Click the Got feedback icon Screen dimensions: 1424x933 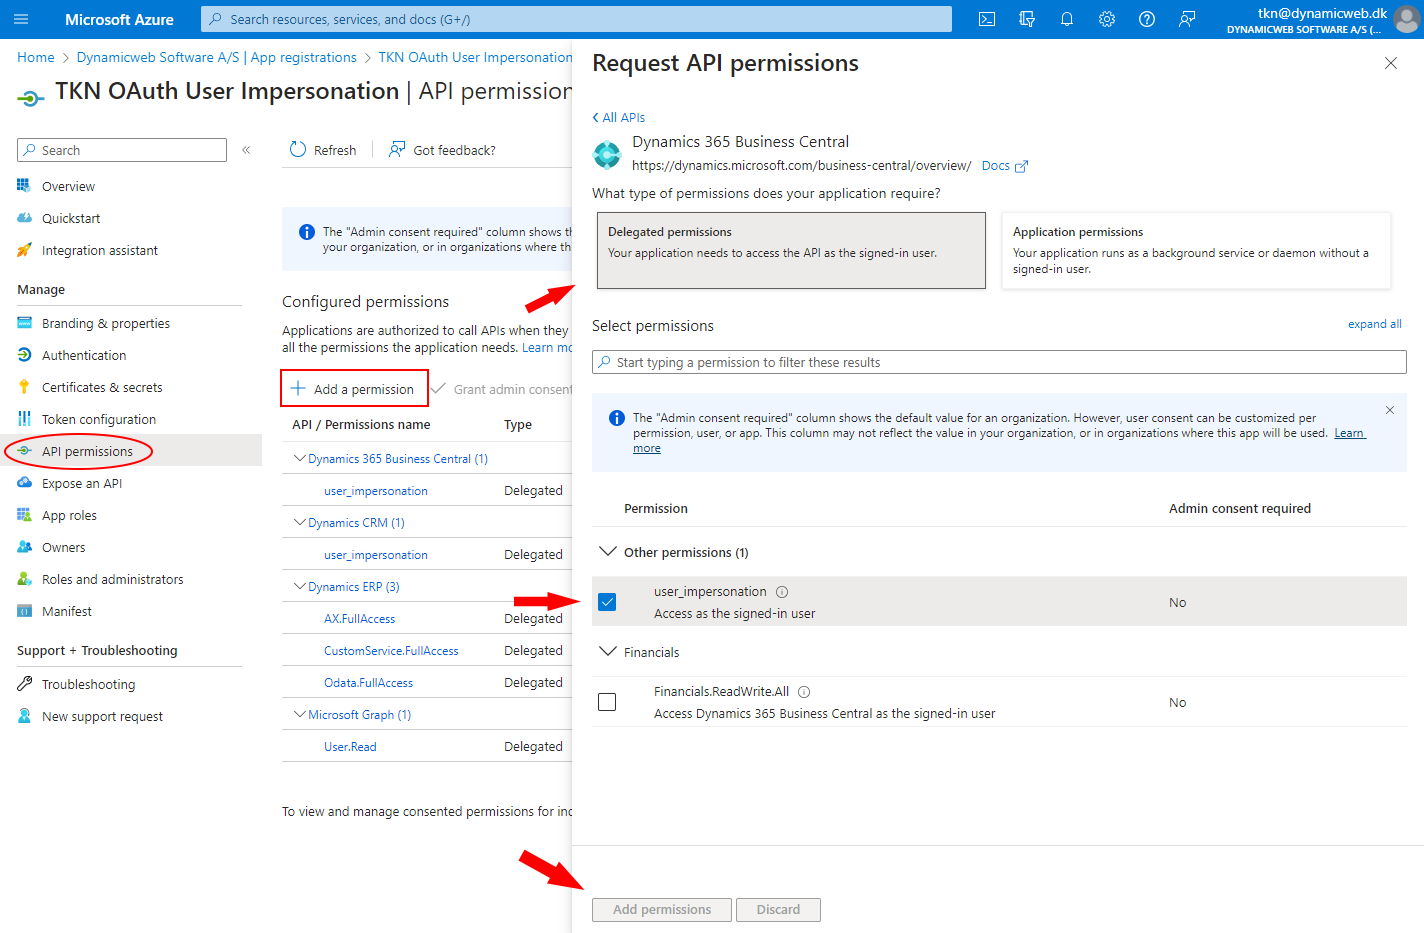click(x=397, y=149)
